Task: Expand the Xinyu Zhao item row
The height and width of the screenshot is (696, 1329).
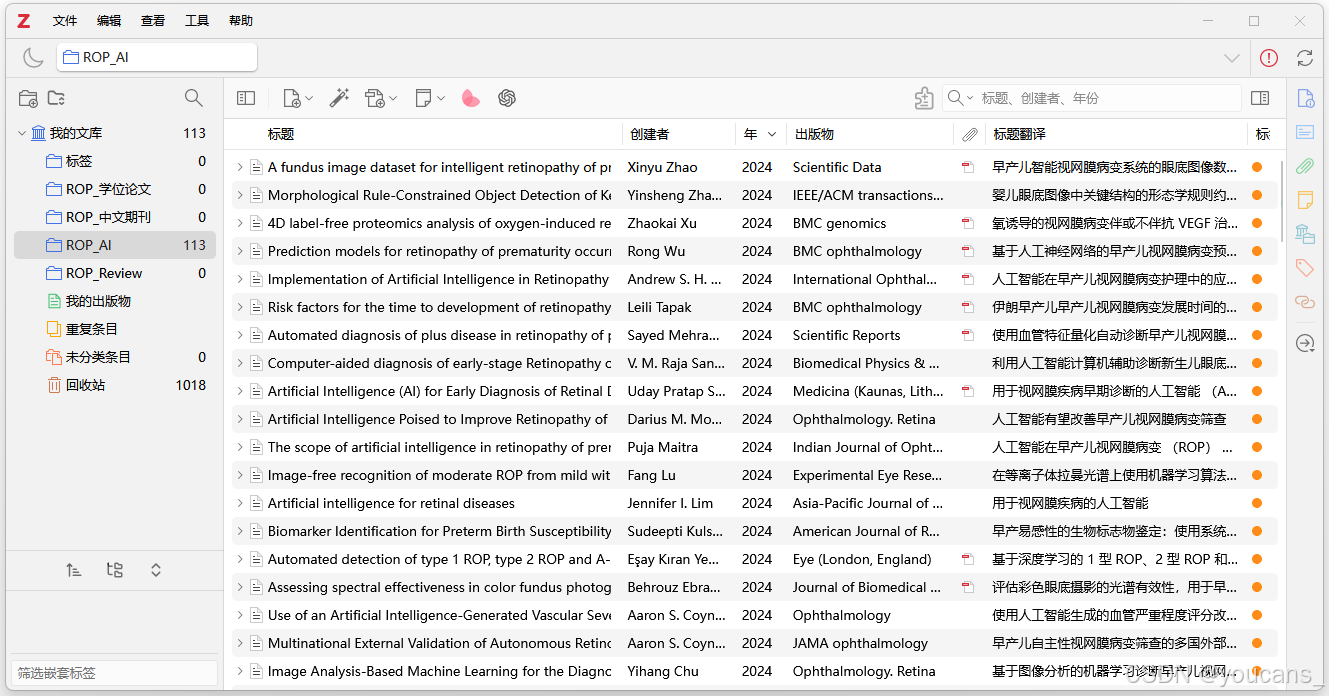Action: tap(240, 167)
